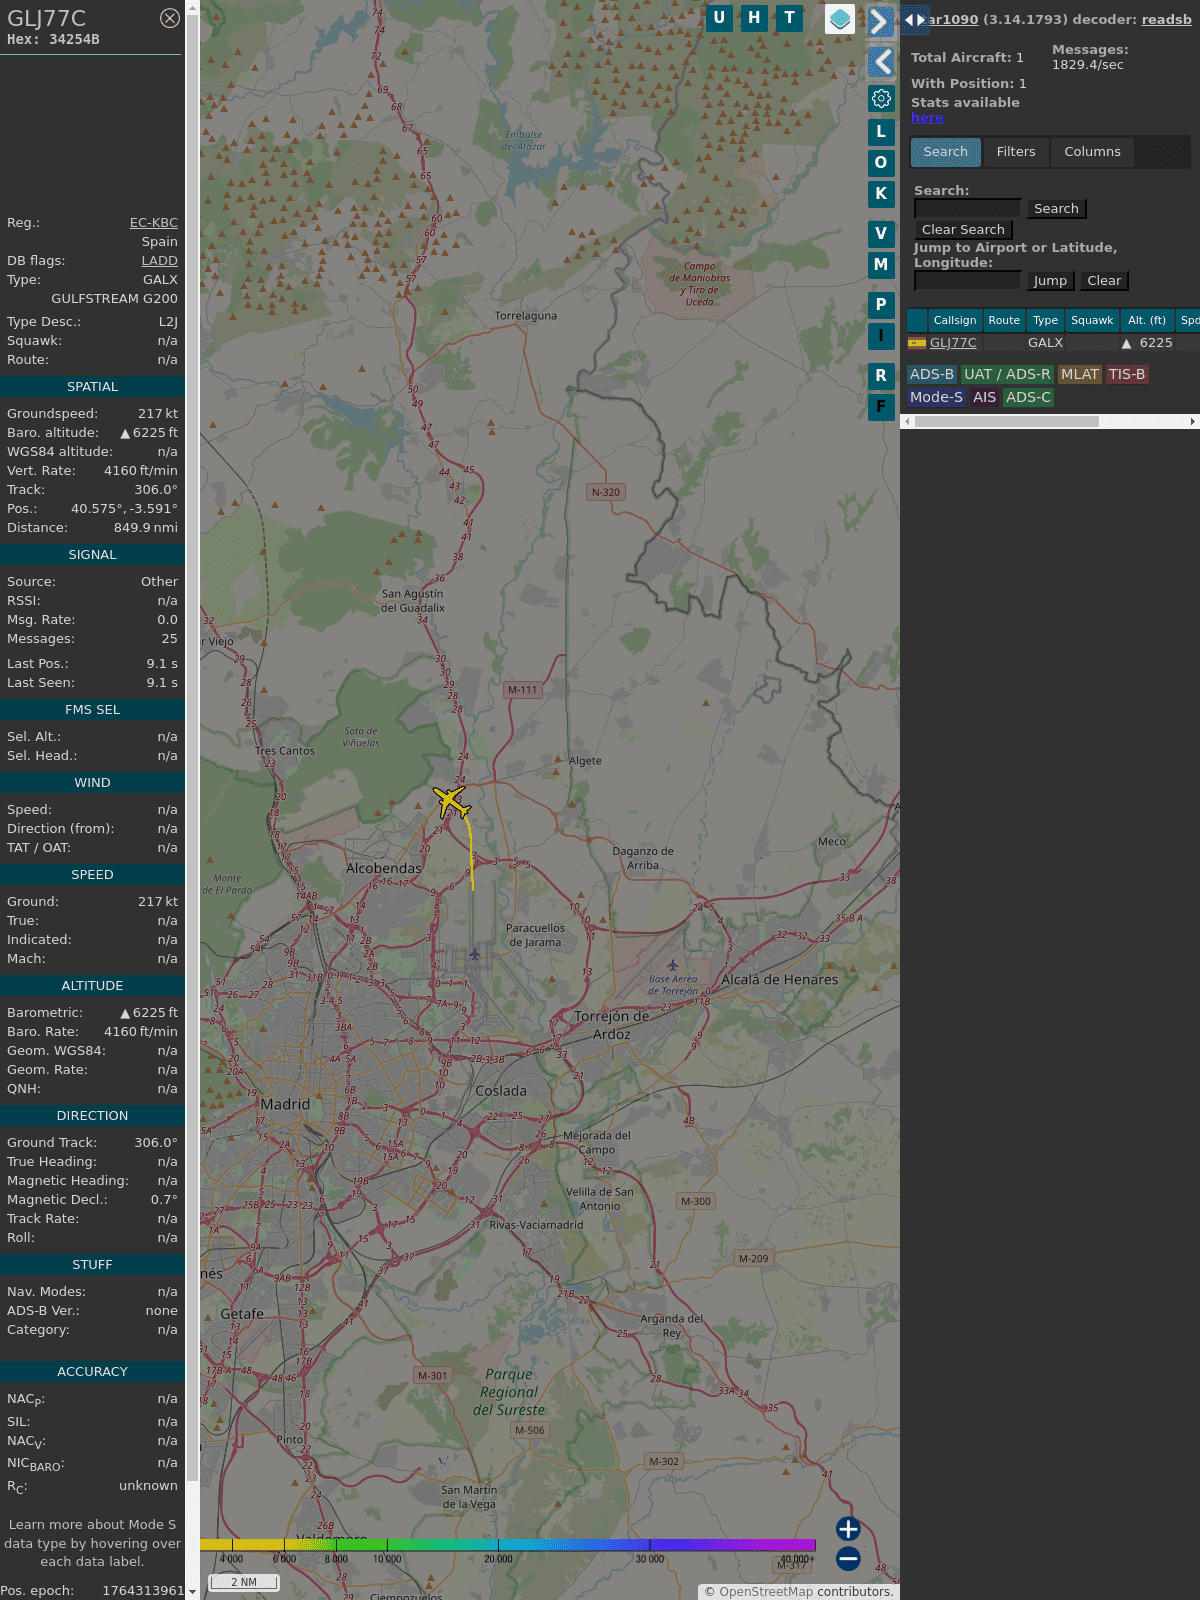Toggle the M map button
1200x1600 pixels.
(x=881, y=265)
